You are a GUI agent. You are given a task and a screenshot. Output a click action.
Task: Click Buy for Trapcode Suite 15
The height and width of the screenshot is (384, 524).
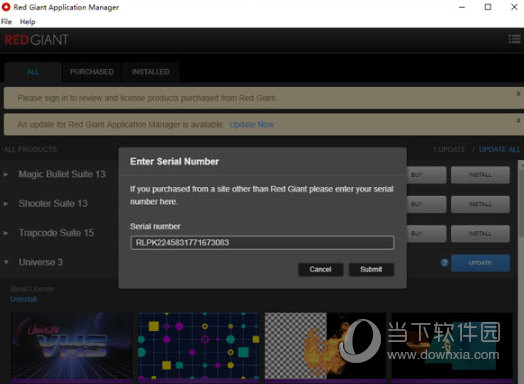427,234
